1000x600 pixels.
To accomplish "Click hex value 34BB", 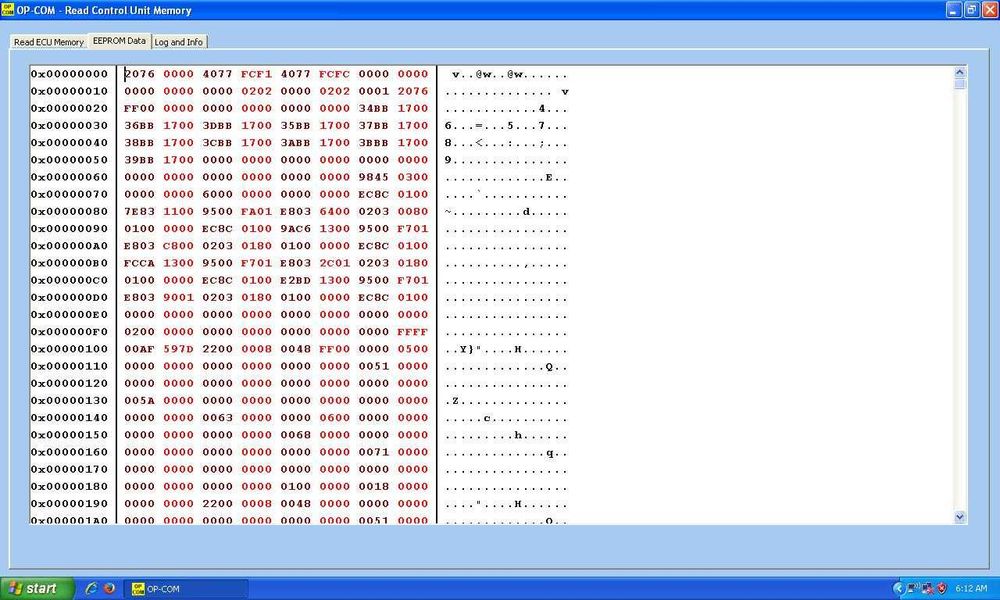I will pos(373,108).
